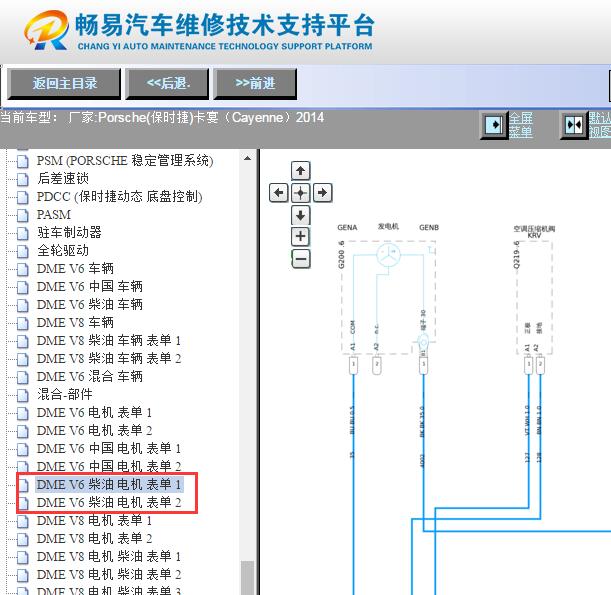Click the document icon beside 全轮驱动

(x=23, y=251)
